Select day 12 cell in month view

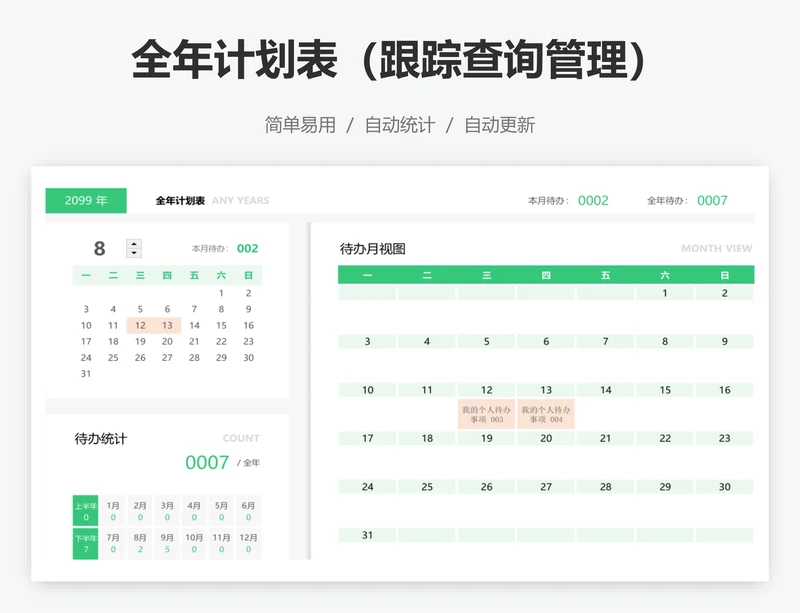(487, 390)
